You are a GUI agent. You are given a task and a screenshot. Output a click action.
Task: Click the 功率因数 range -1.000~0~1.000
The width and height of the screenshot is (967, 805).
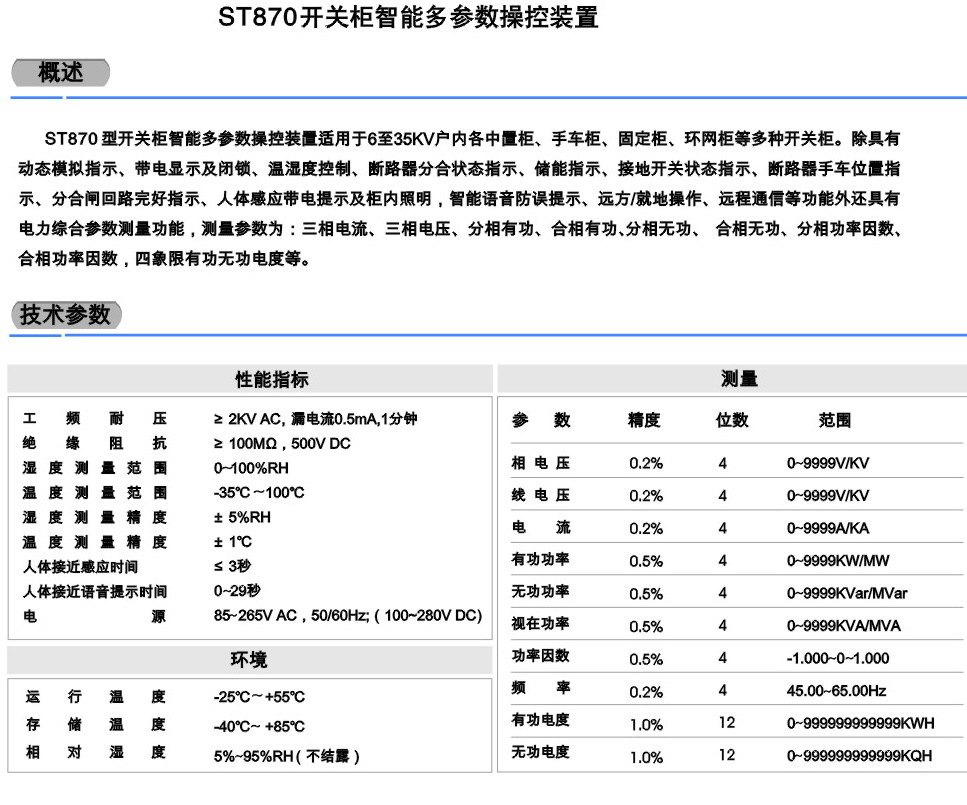pos(837,659)
